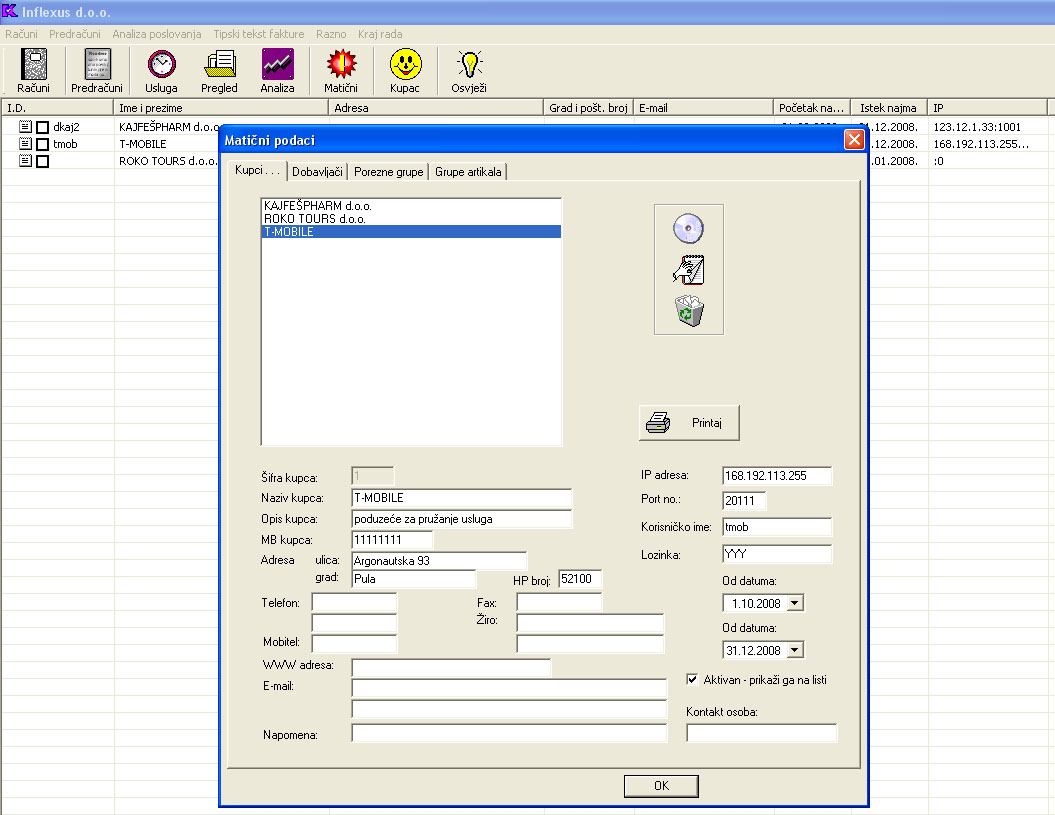Click the notepad edit icon in dialog

point(688,270)
